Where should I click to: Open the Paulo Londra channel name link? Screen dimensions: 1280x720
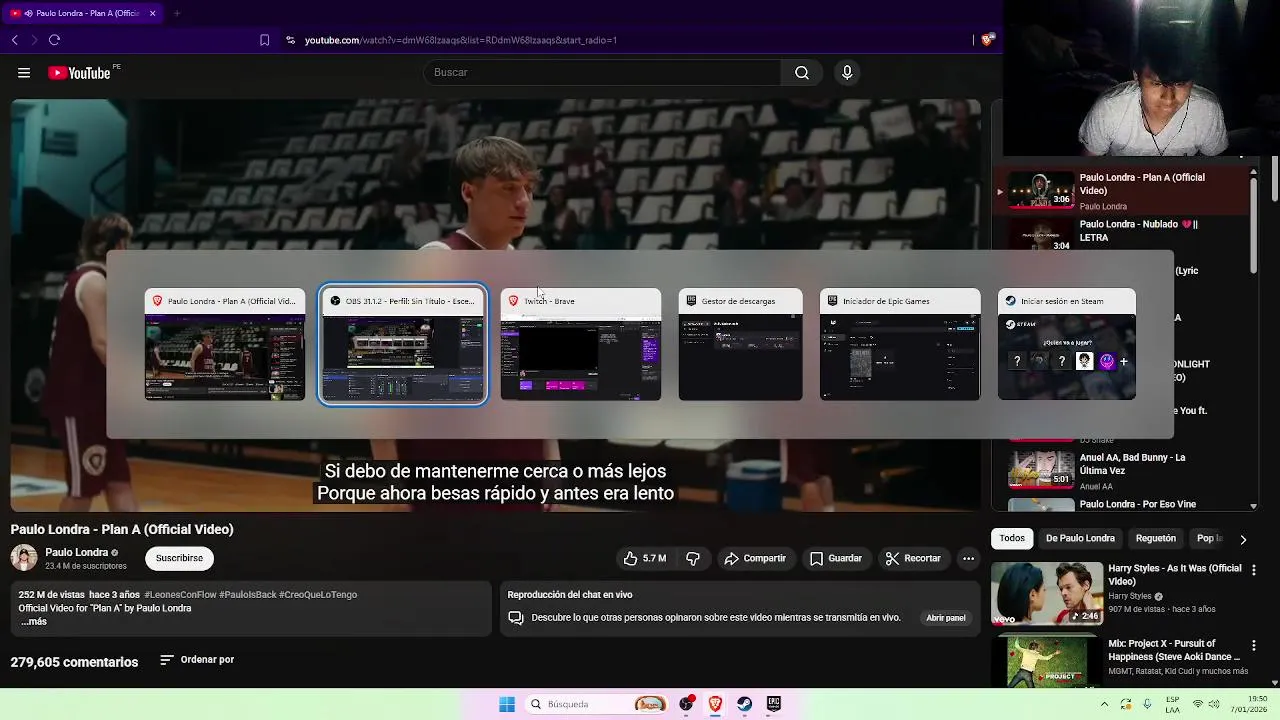coord(77,552)
